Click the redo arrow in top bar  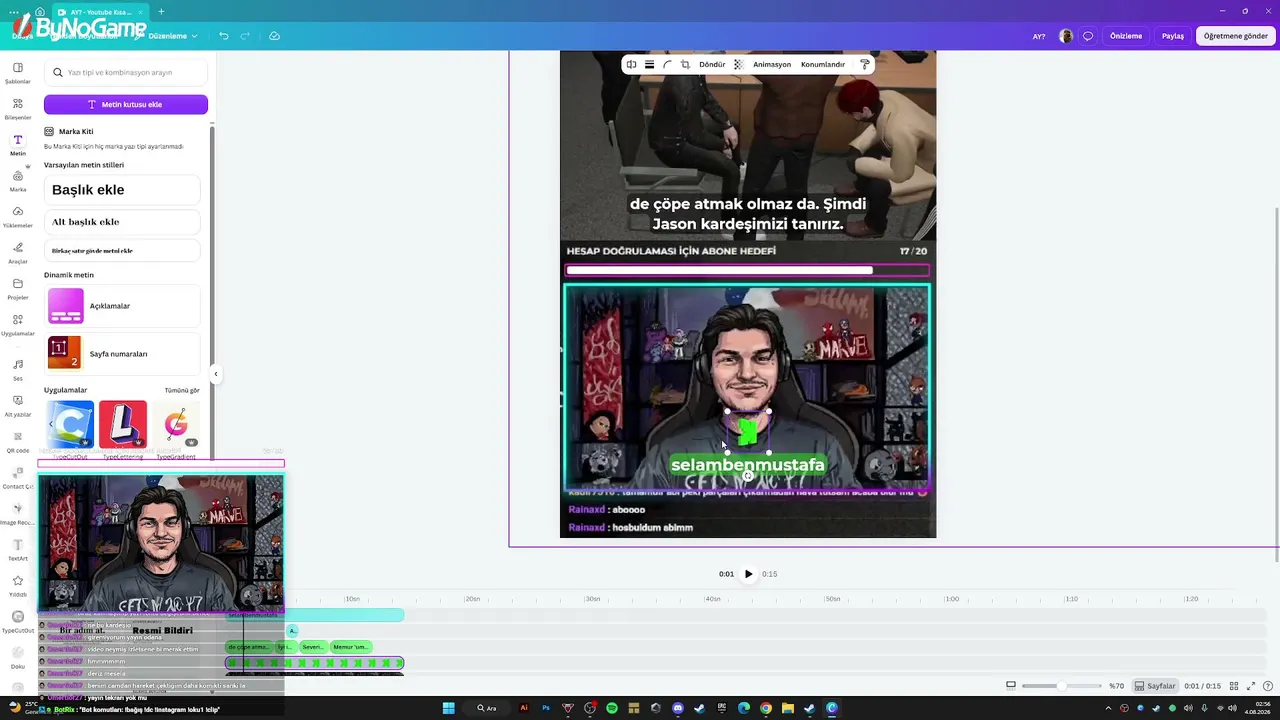coord(245,36)
